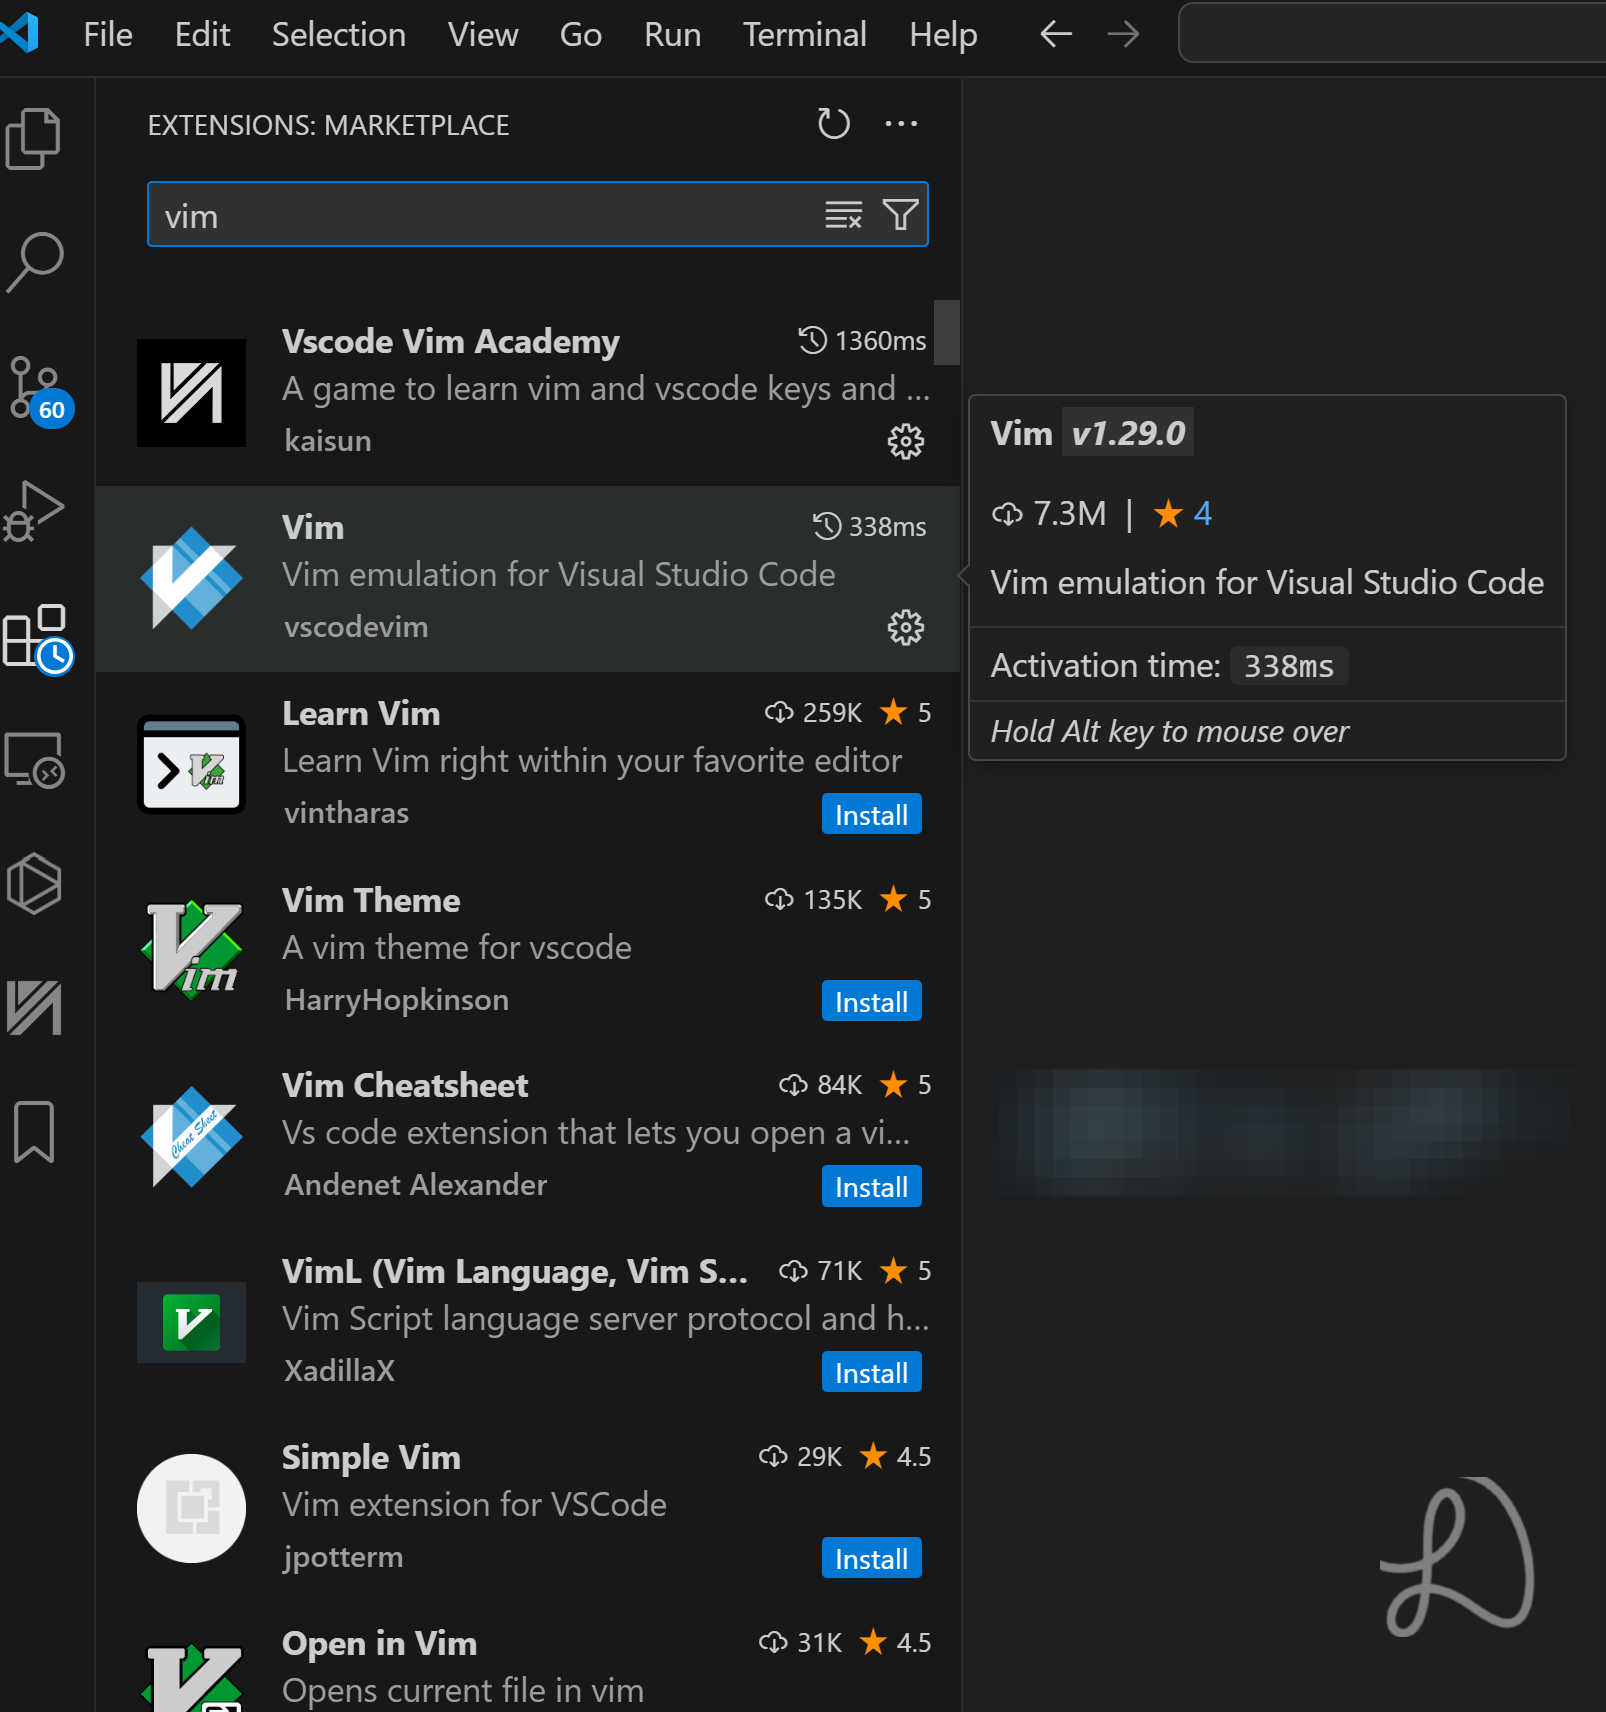The image size is (1606, 1712).
Task: Select the Simple Vim extension title
Action: tap(371, 1458)
